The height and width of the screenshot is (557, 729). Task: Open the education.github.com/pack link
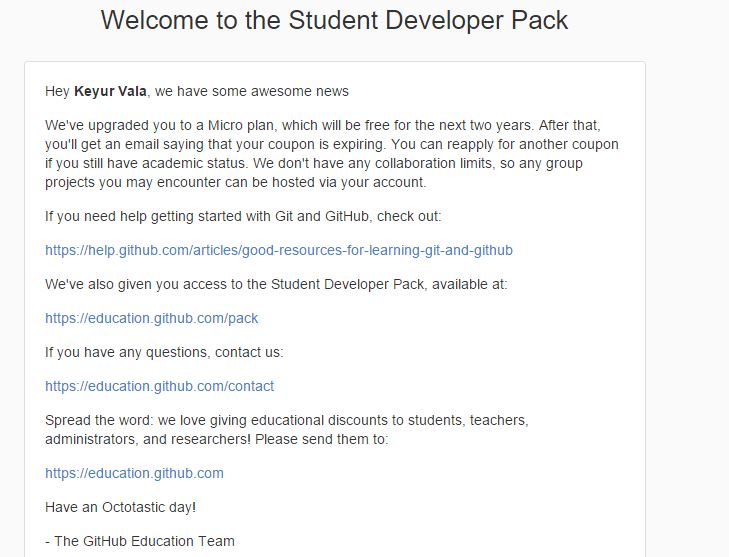pos(151,318)
